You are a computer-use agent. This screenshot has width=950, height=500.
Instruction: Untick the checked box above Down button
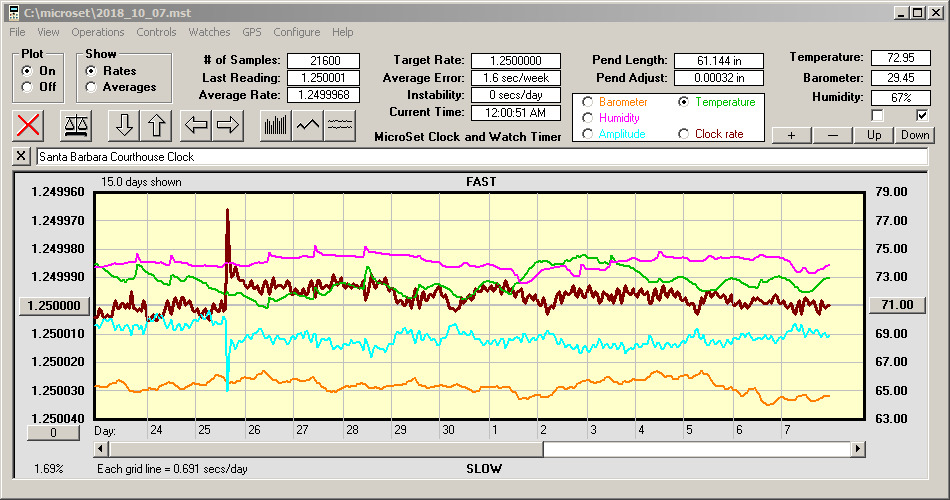[922, 115]
